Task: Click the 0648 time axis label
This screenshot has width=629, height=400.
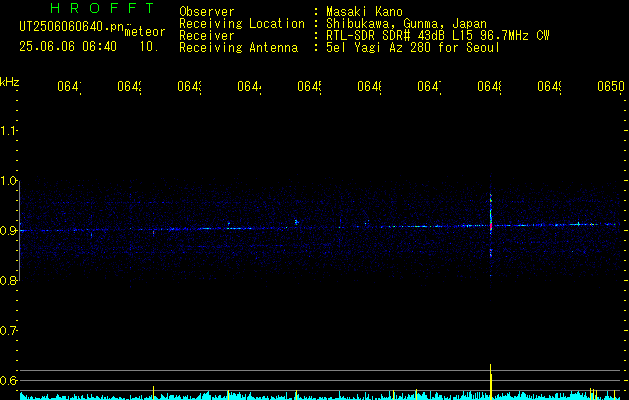Action: pyautogui.click(x=489, y=86)
